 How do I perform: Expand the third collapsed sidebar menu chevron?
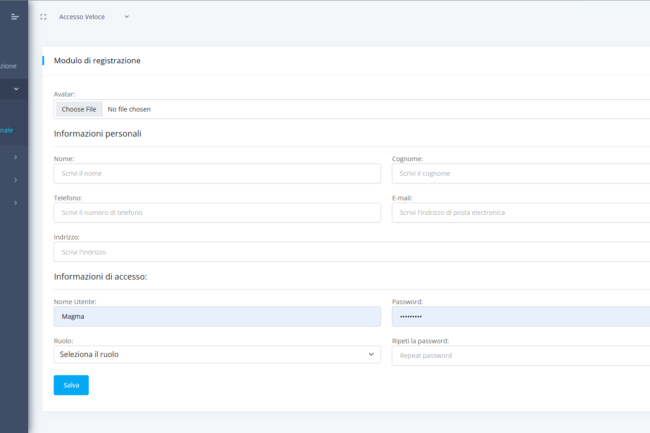coord(15,203)
